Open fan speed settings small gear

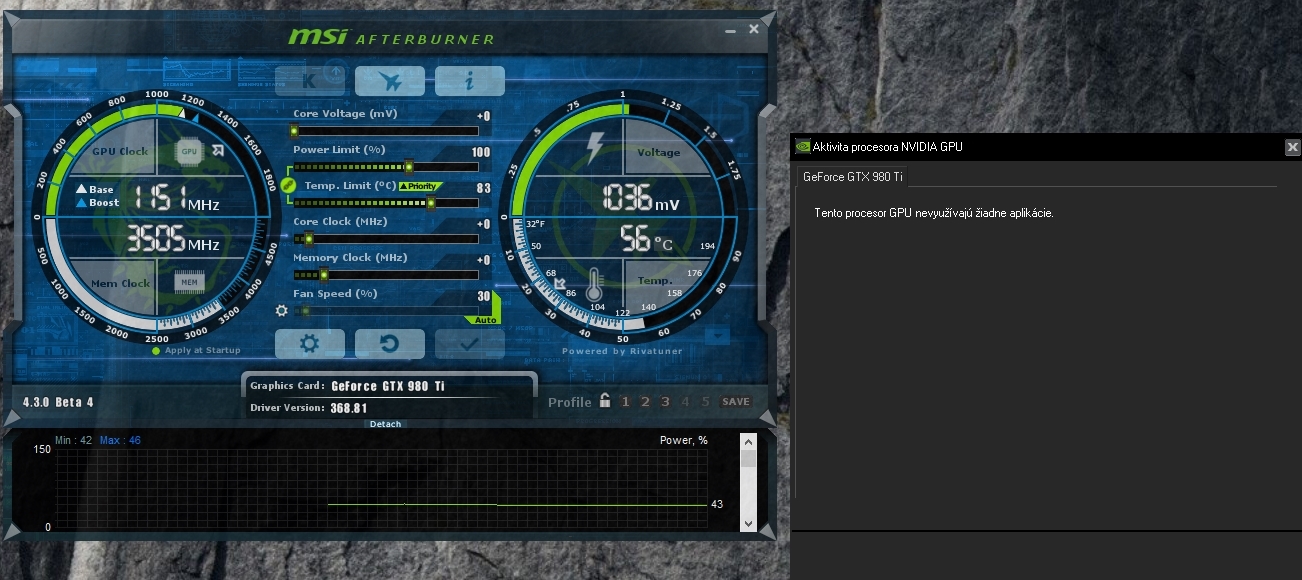[282, 311]
